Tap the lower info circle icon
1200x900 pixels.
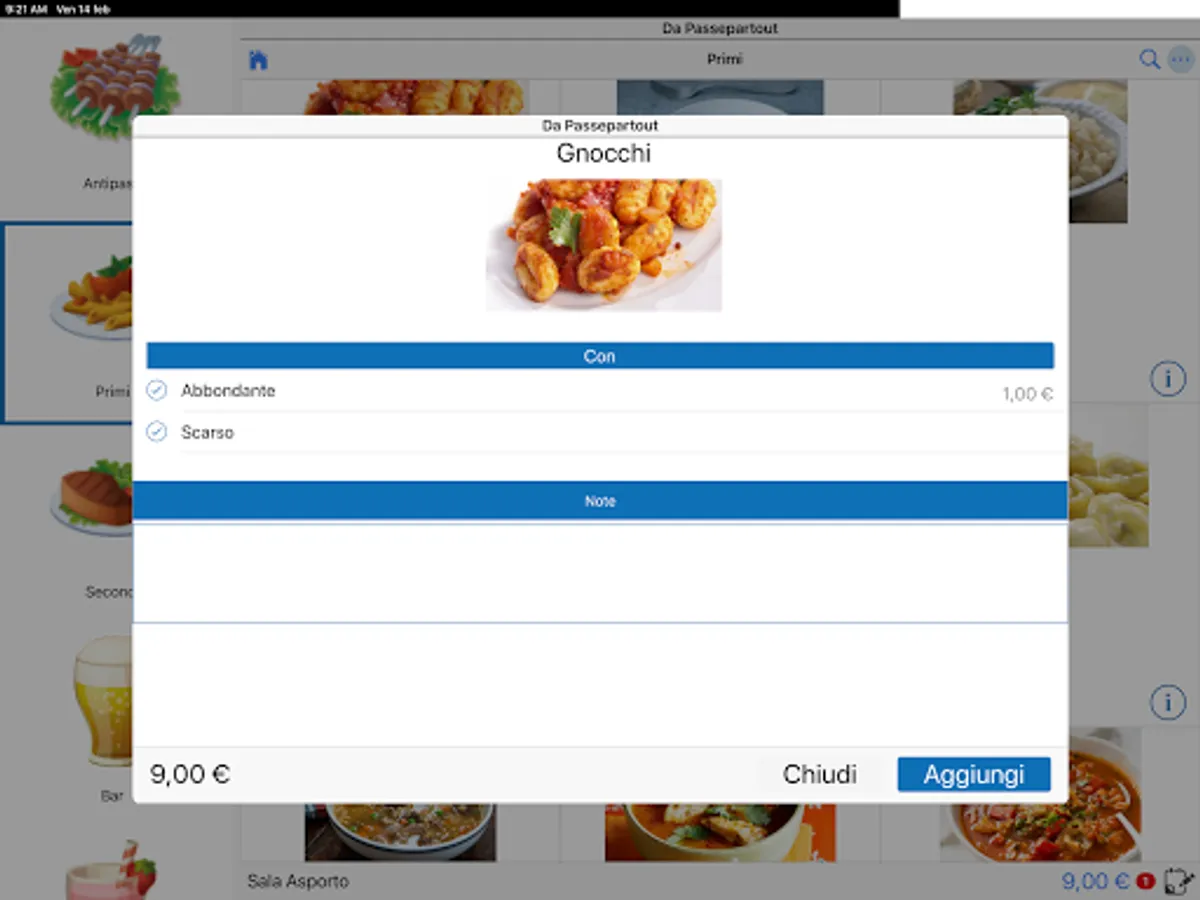(x=1167, y=702)
